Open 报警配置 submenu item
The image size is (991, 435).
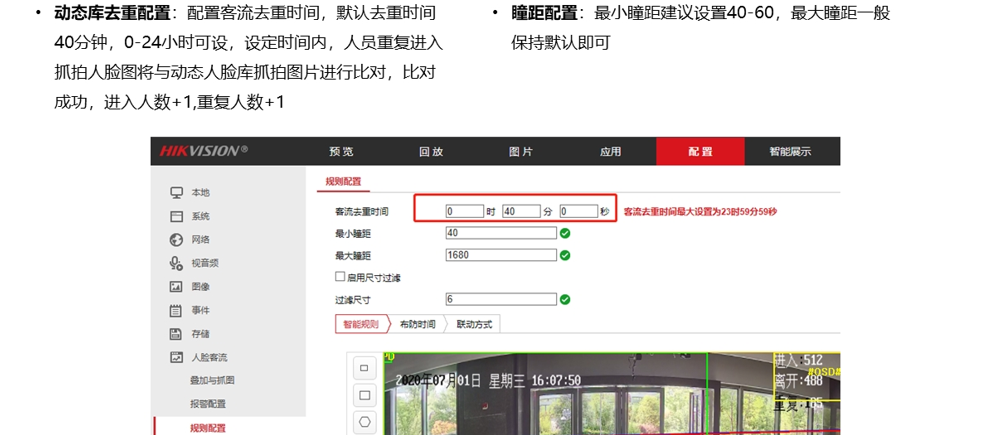tap(207, 404)
